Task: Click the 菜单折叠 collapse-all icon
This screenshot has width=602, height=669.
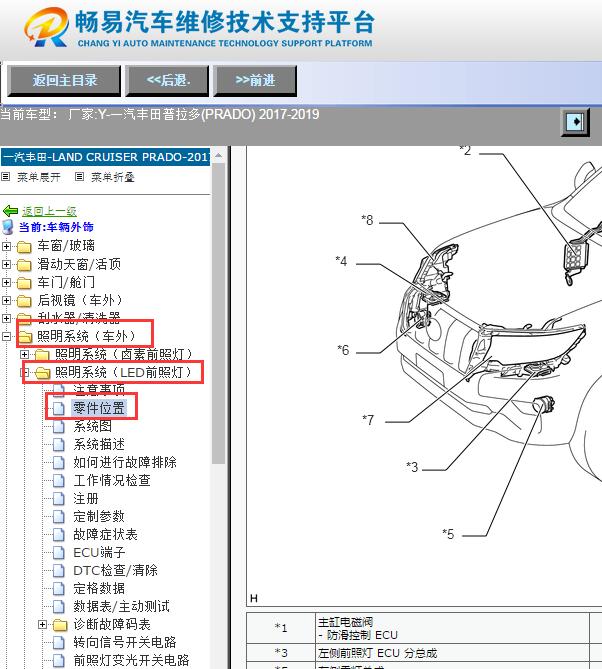Action: (79, 176)
